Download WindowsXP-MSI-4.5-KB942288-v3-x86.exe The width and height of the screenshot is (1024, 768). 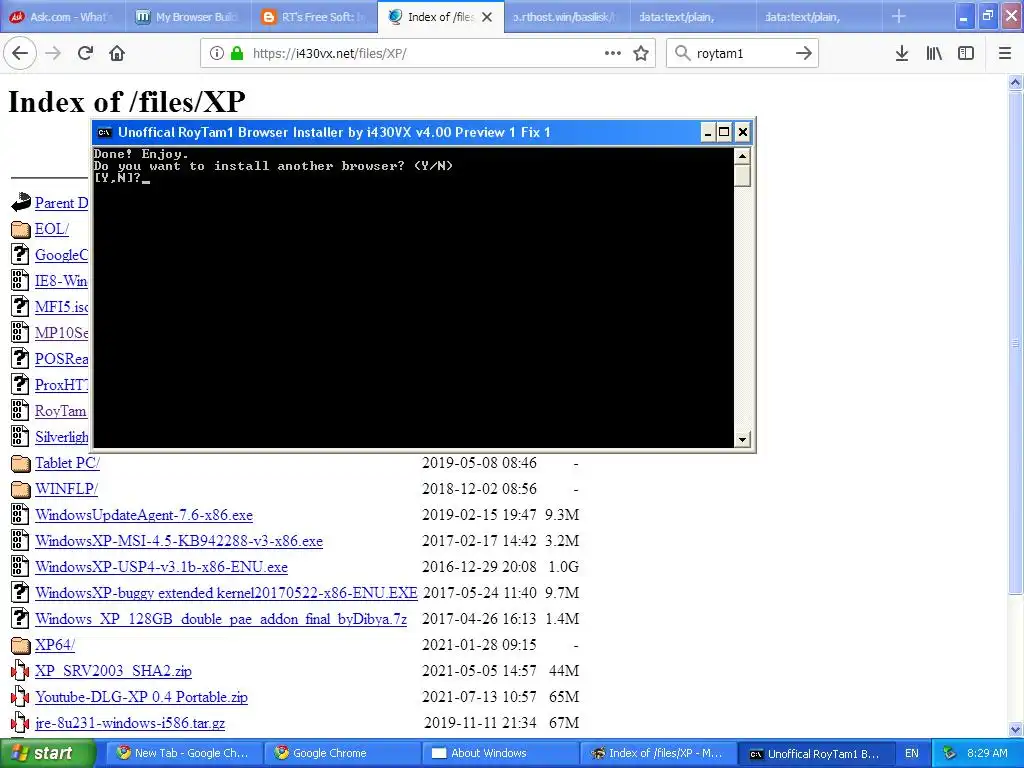click(x=179, y=541)
